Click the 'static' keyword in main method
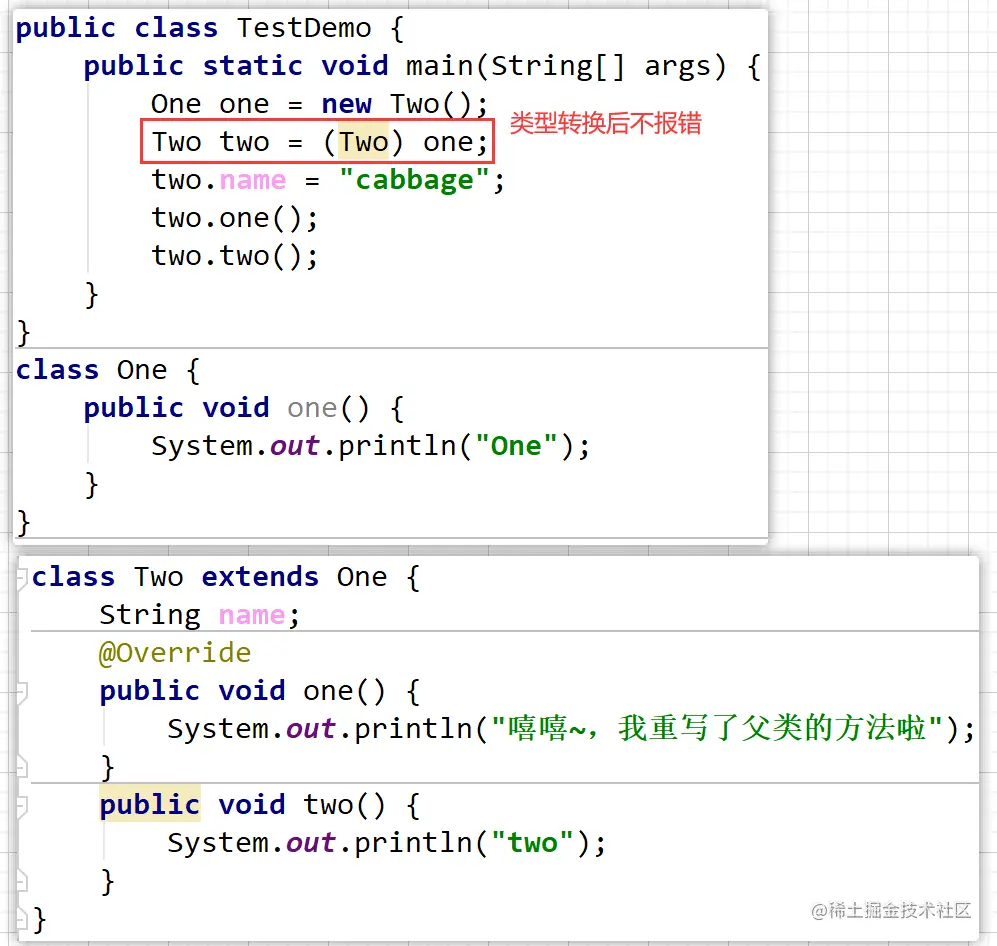This screenshot has width=997, height=946. click(252, 66)
